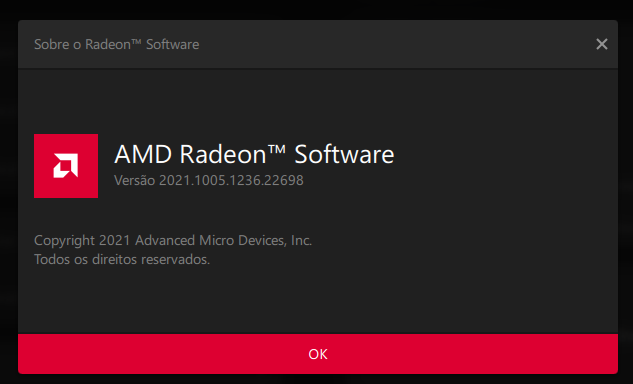Click the word Radeon in large heading
The height and width of the screenshot is (384, 633).
[223, 154]
